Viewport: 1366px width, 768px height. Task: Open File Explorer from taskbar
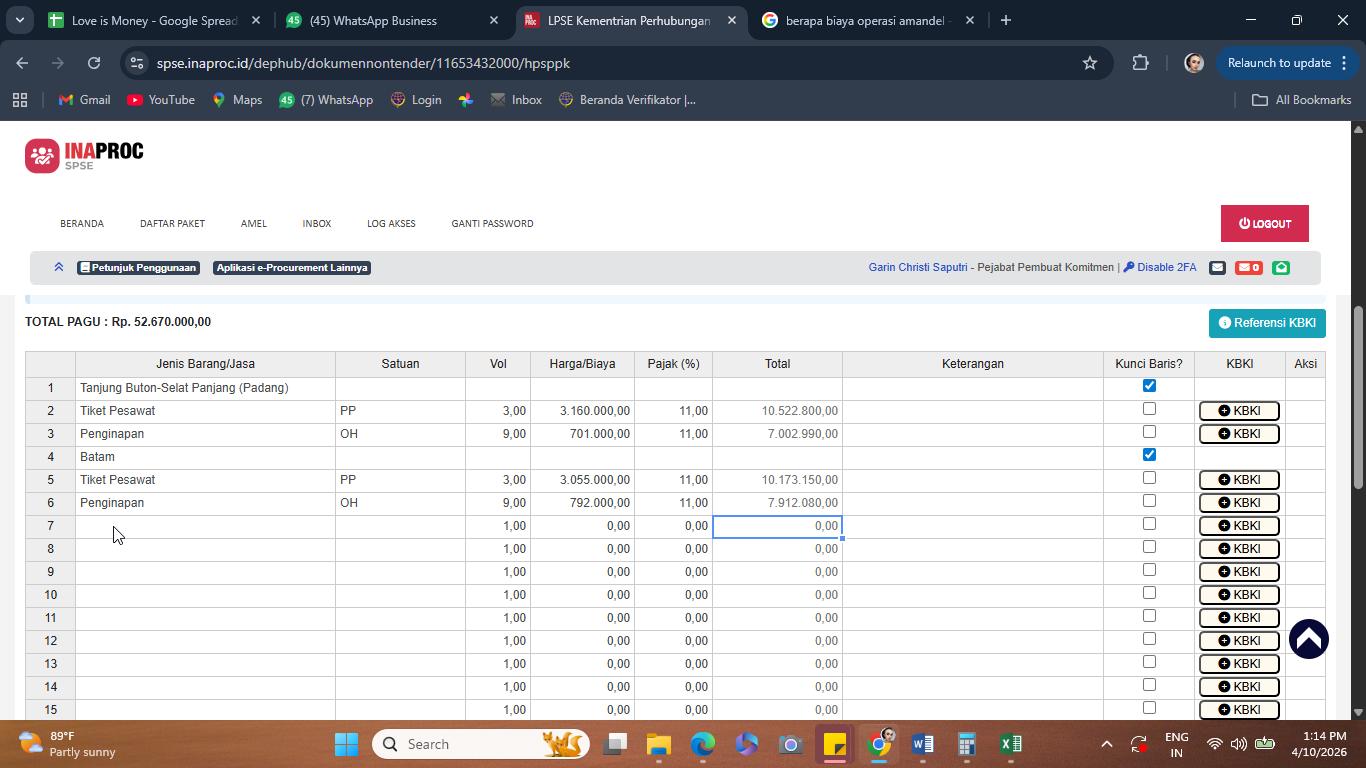pos(658,744)
